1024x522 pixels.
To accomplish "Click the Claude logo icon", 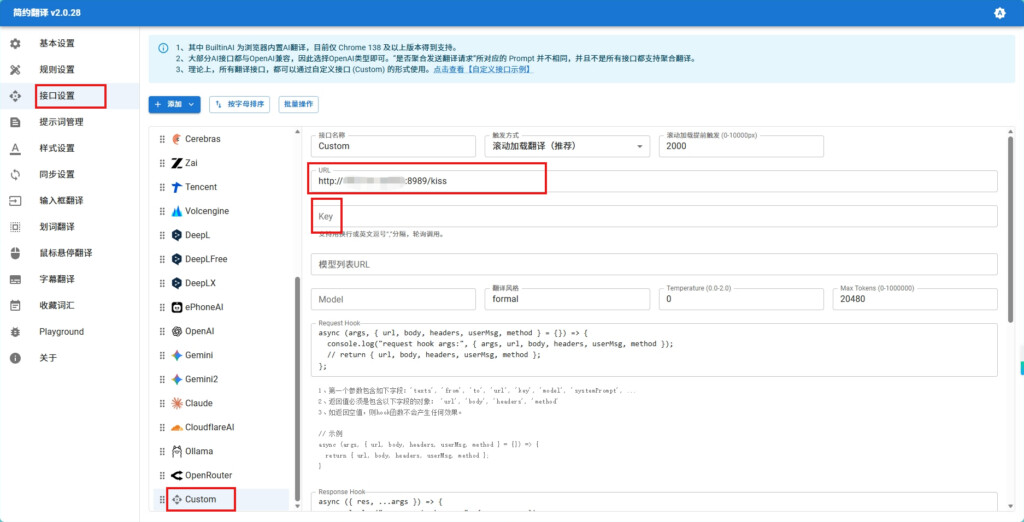I will [176, 403].
